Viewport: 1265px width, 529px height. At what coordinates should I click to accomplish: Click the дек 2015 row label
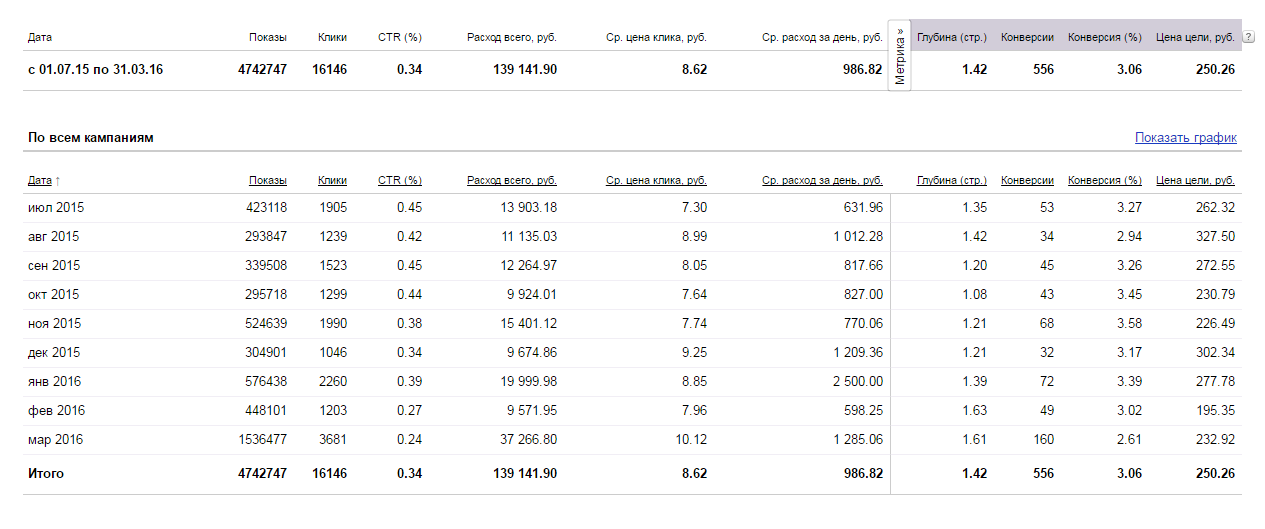pyautogui.click(x=54, y=353)
